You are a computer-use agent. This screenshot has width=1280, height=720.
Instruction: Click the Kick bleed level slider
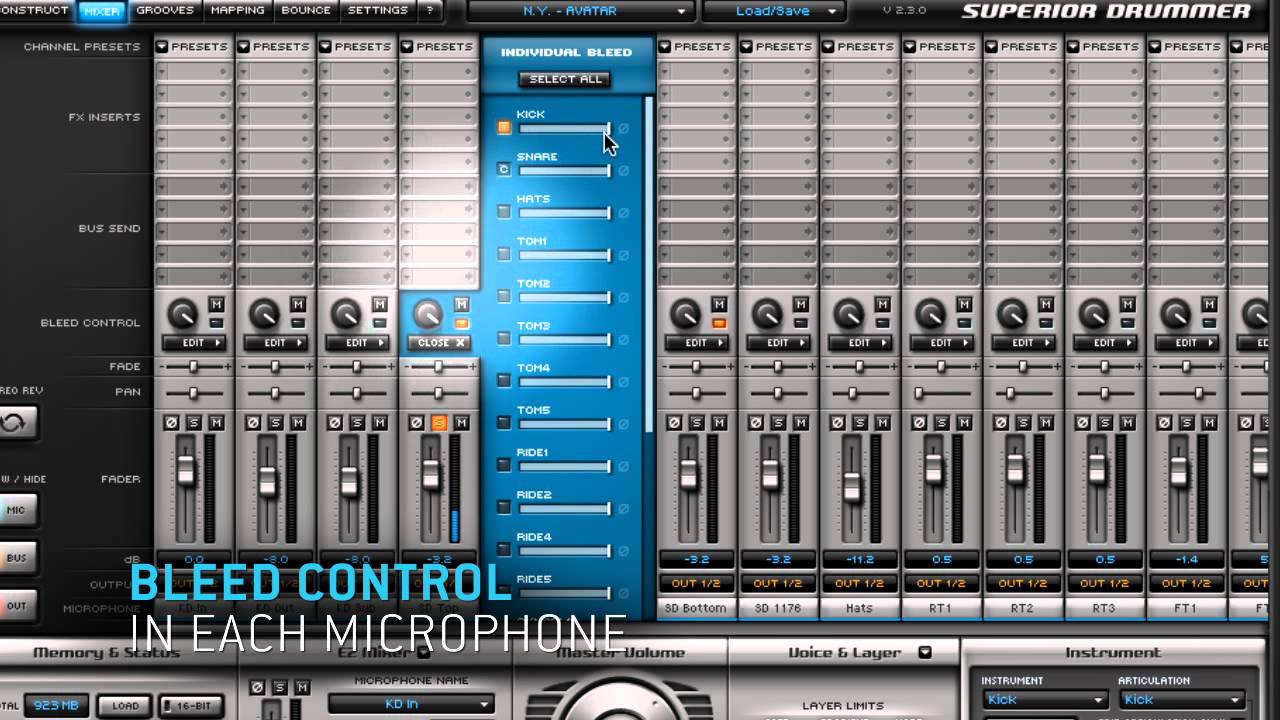(x=564, y=129)
